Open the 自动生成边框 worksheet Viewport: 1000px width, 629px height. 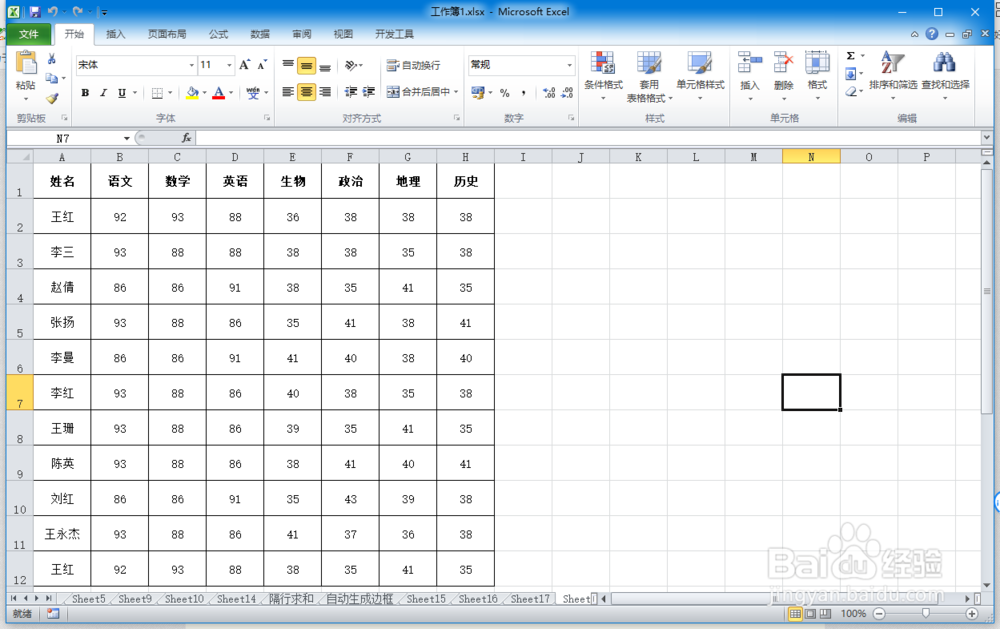pyautogui.click(x=358, y=599)
